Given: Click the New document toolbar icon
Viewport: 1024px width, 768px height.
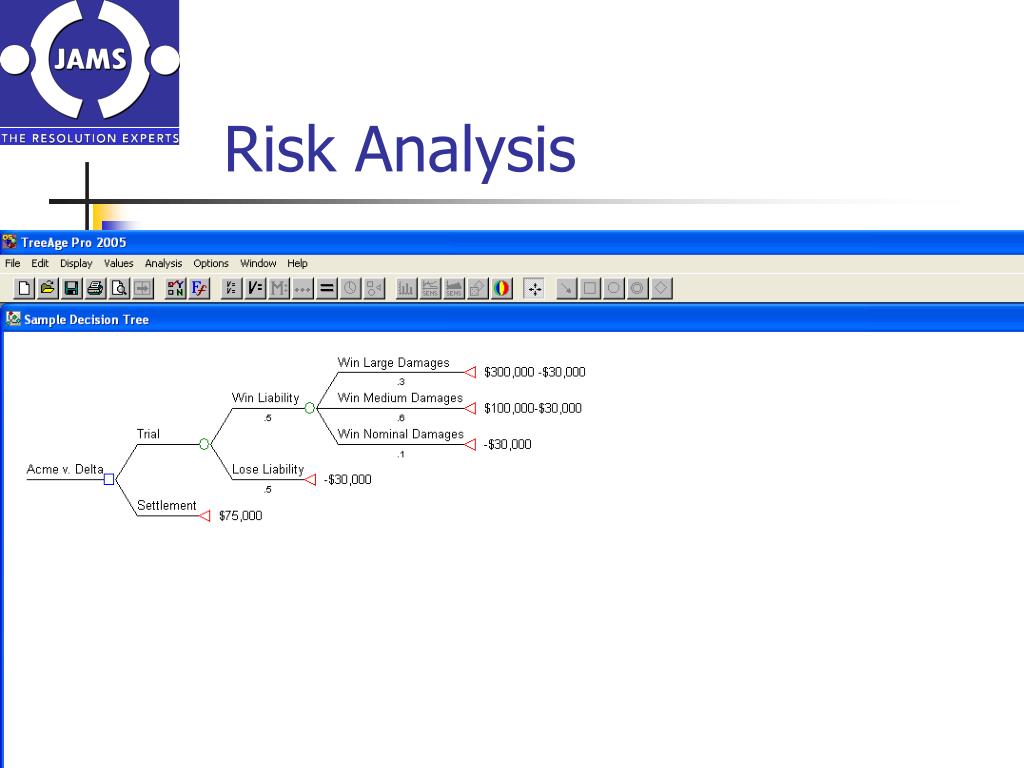Looking at the screenshot, I should 25,288.
